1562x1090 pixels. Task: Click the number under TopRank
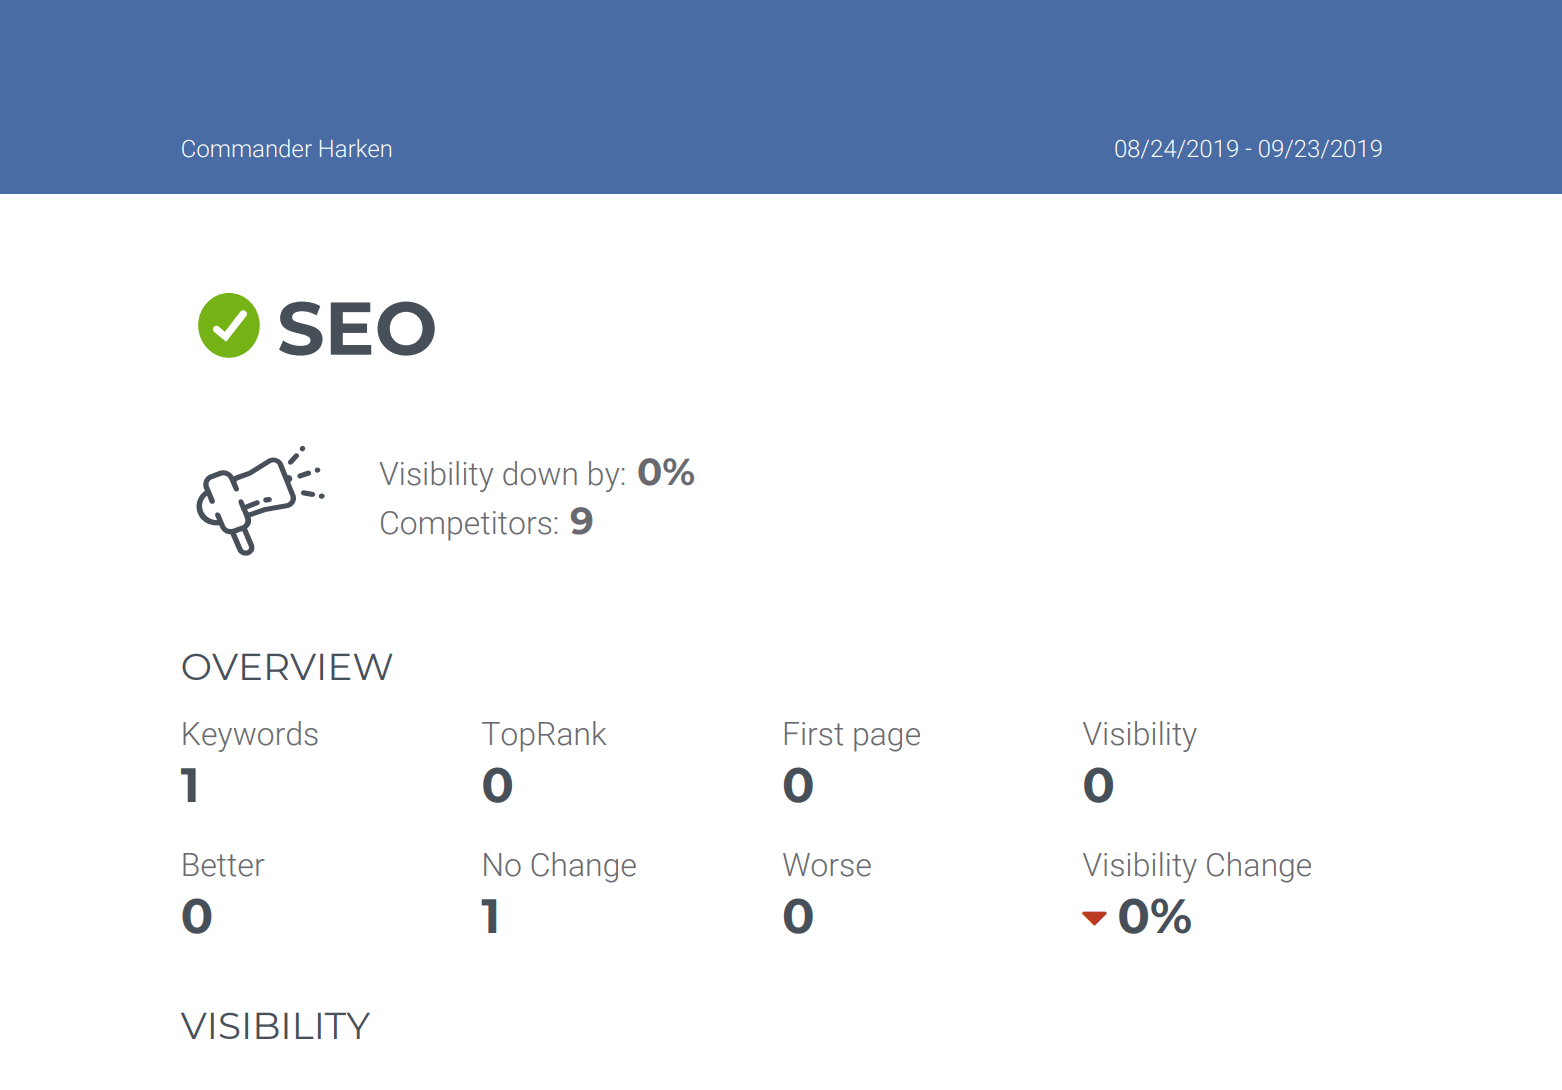(497, 786)
